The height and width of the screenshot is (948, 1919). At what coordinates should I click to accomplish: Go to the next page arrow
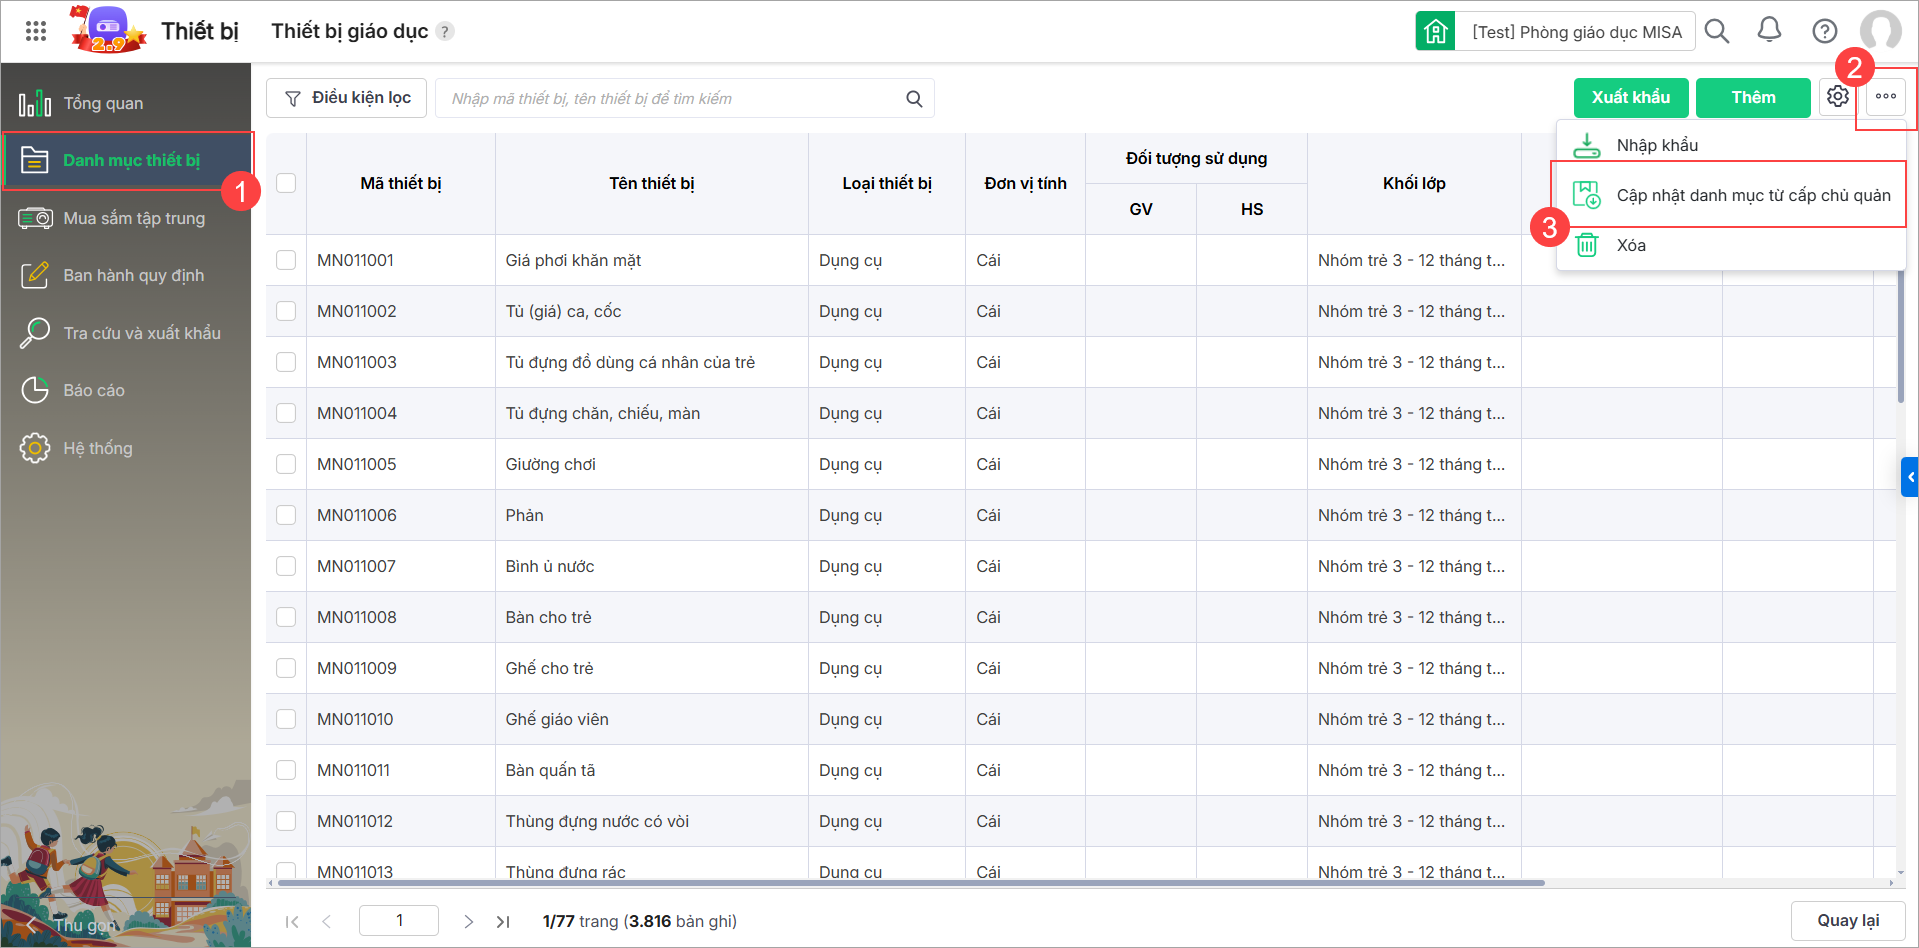tap(468, 921)
